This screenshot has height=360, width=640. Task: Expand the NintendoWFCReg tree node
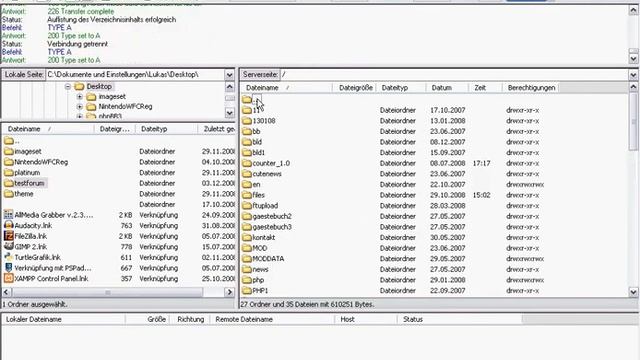pos(80,107)
